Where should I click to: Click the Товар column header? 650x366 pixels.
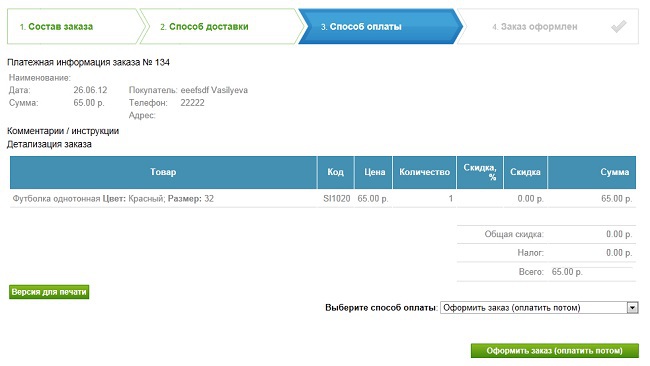coord(163,172)
